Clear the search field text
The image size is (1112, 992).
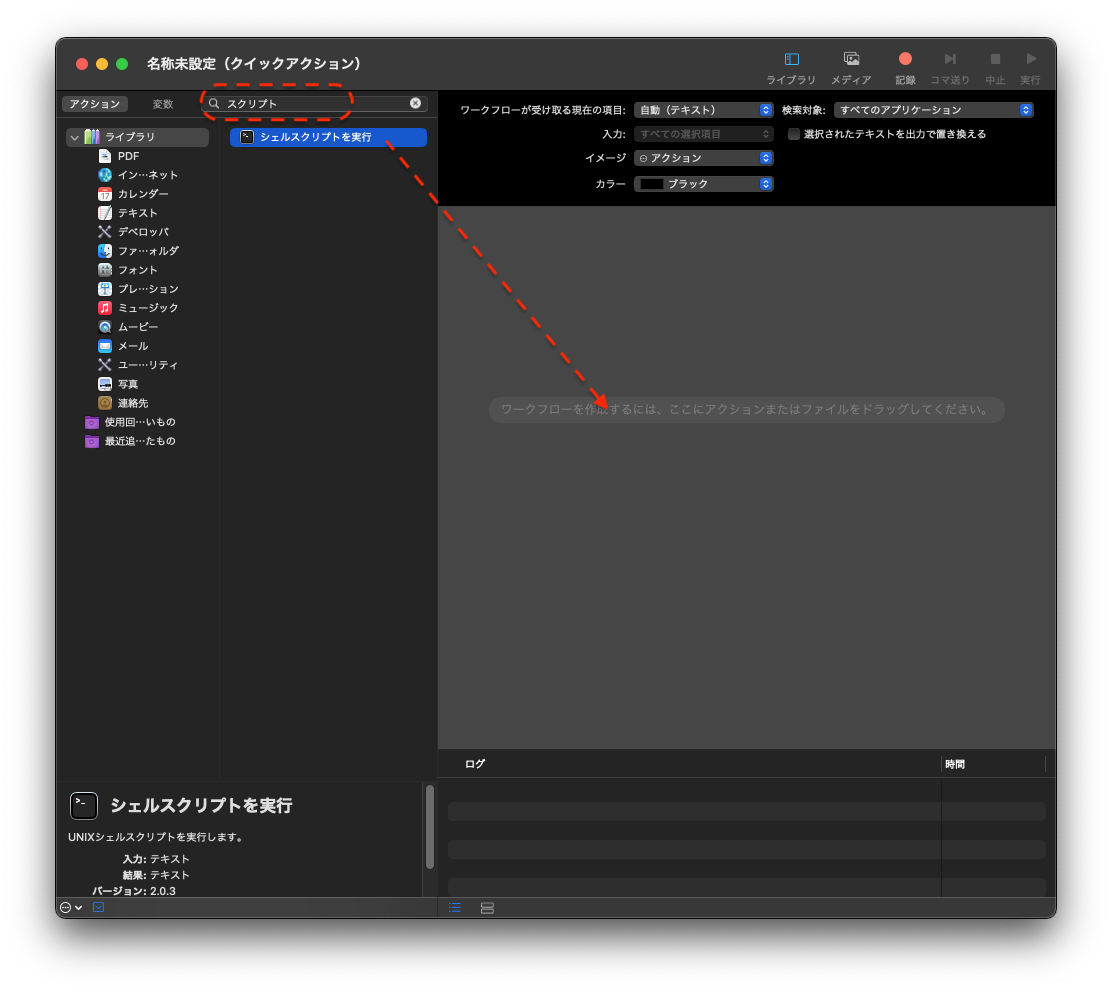click(416, 104)
